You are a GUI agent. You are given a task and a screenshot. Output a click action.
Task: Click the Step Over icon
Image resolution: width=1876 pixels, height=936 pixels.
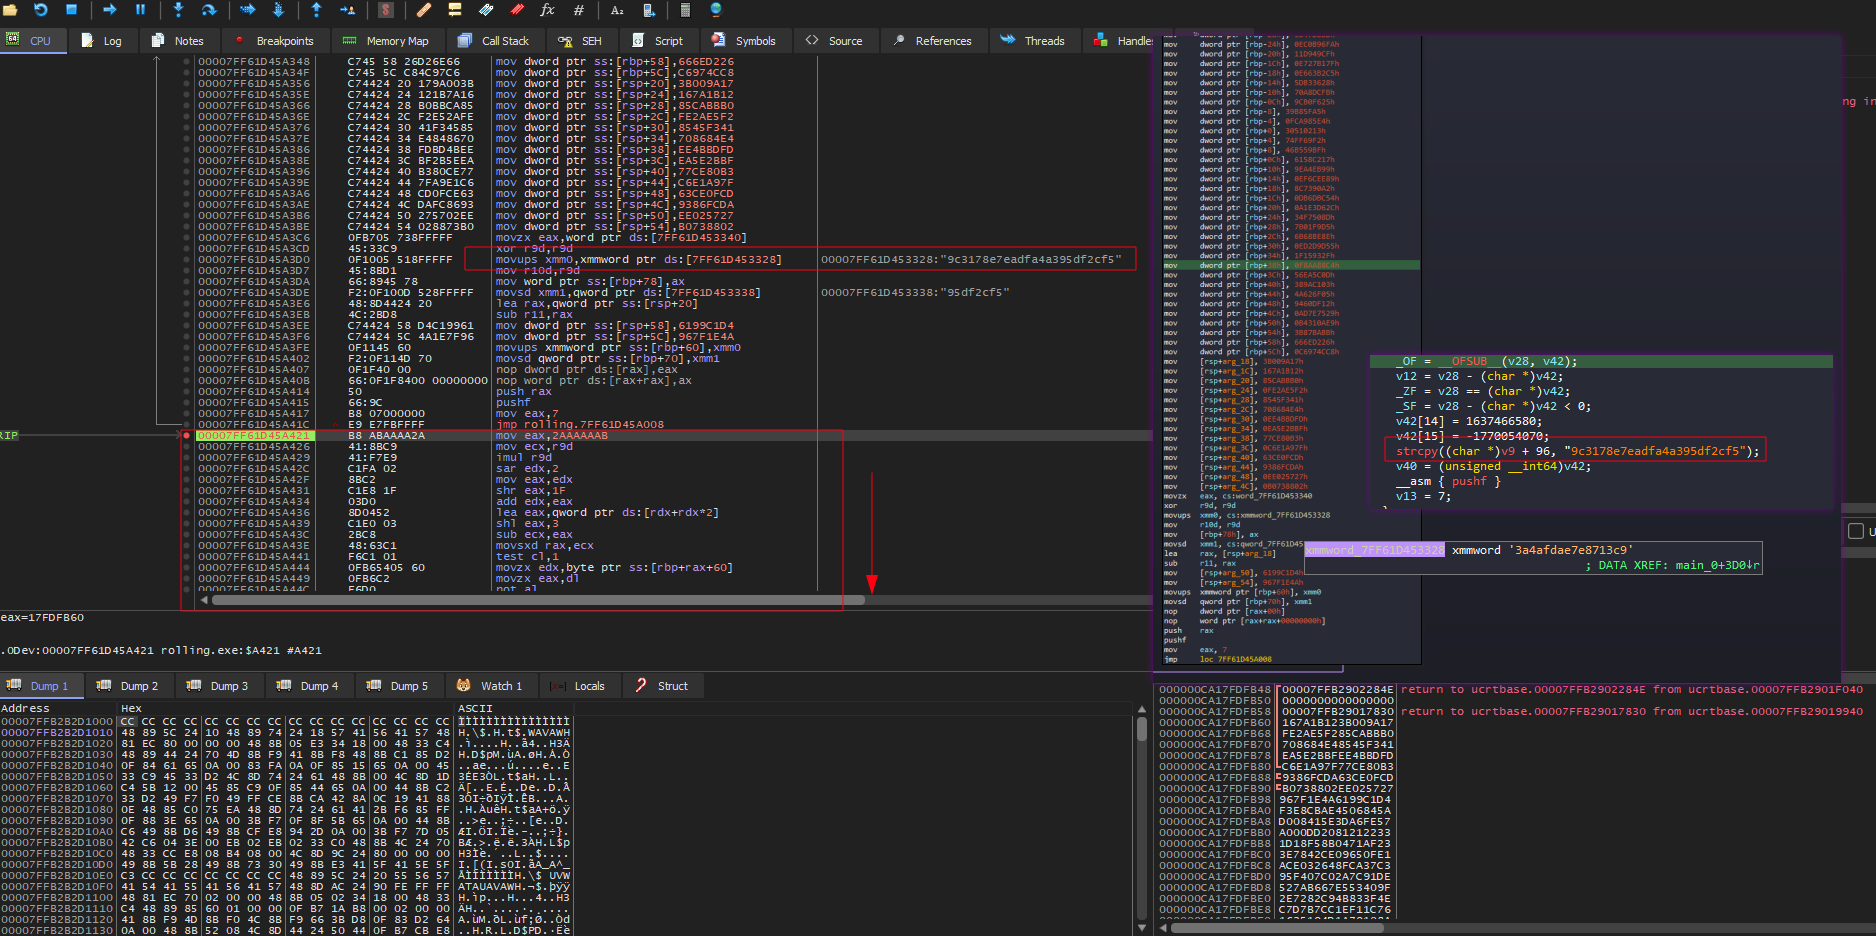pos(209,10)
